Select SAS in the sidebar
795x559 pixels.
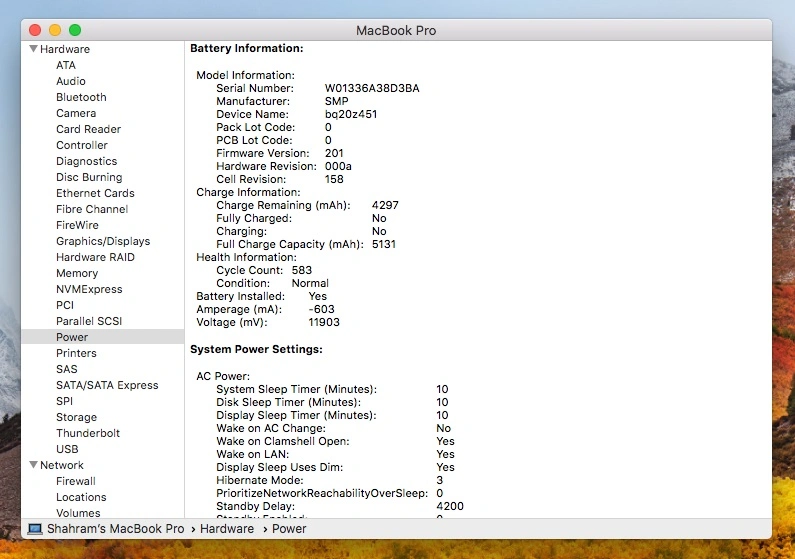tap(66, 369)
